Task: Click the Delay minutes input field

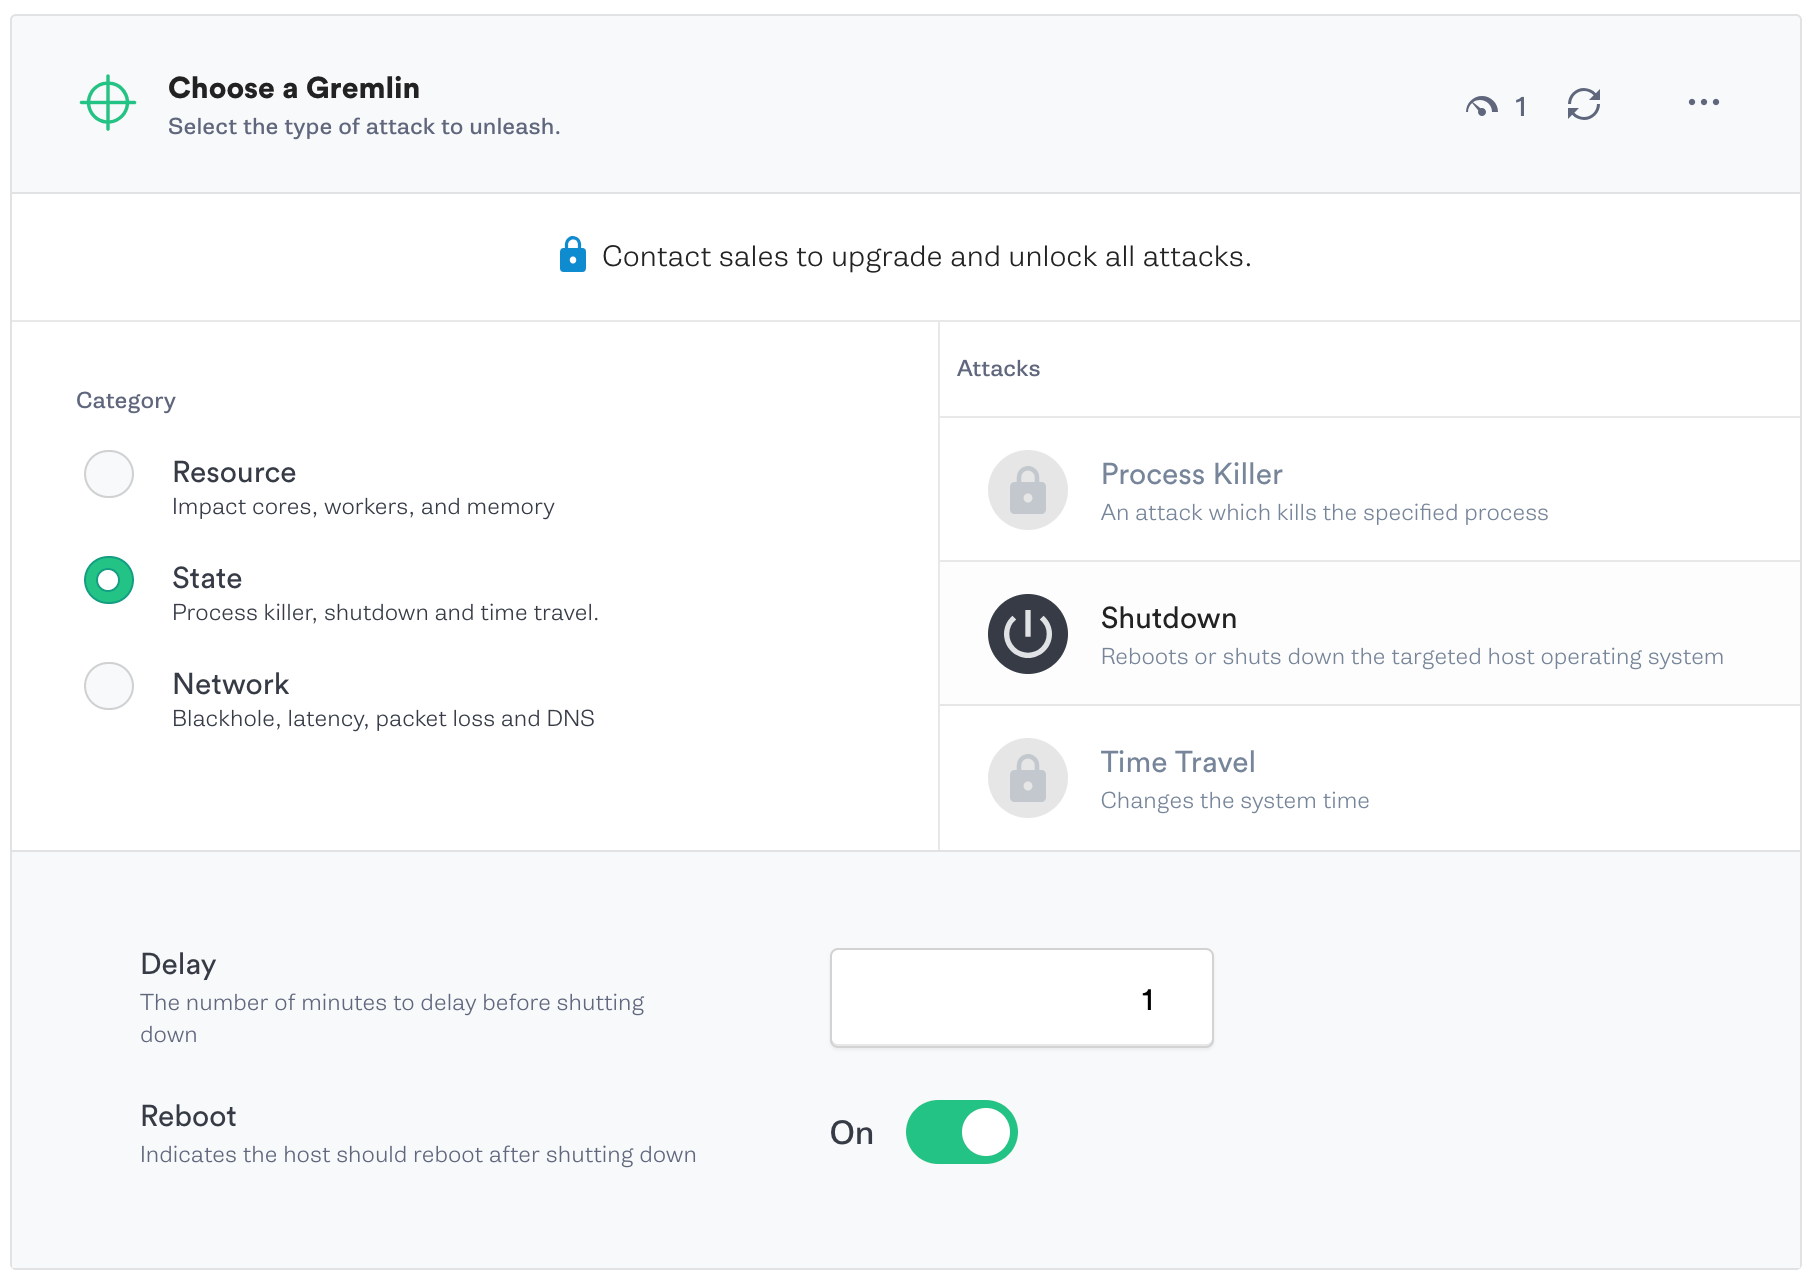Action: pyautogui.click(x=1021, y=998)
